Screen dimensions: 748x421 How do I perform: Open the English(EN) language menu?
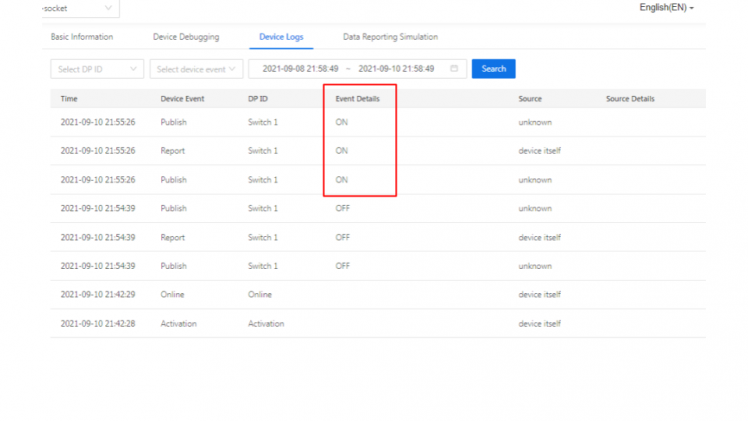(666, 8)
